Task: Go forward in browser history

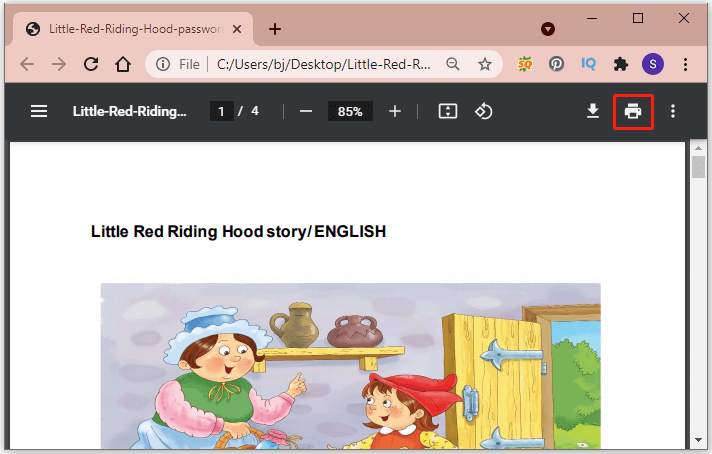Action: click(x=59, y=64)
